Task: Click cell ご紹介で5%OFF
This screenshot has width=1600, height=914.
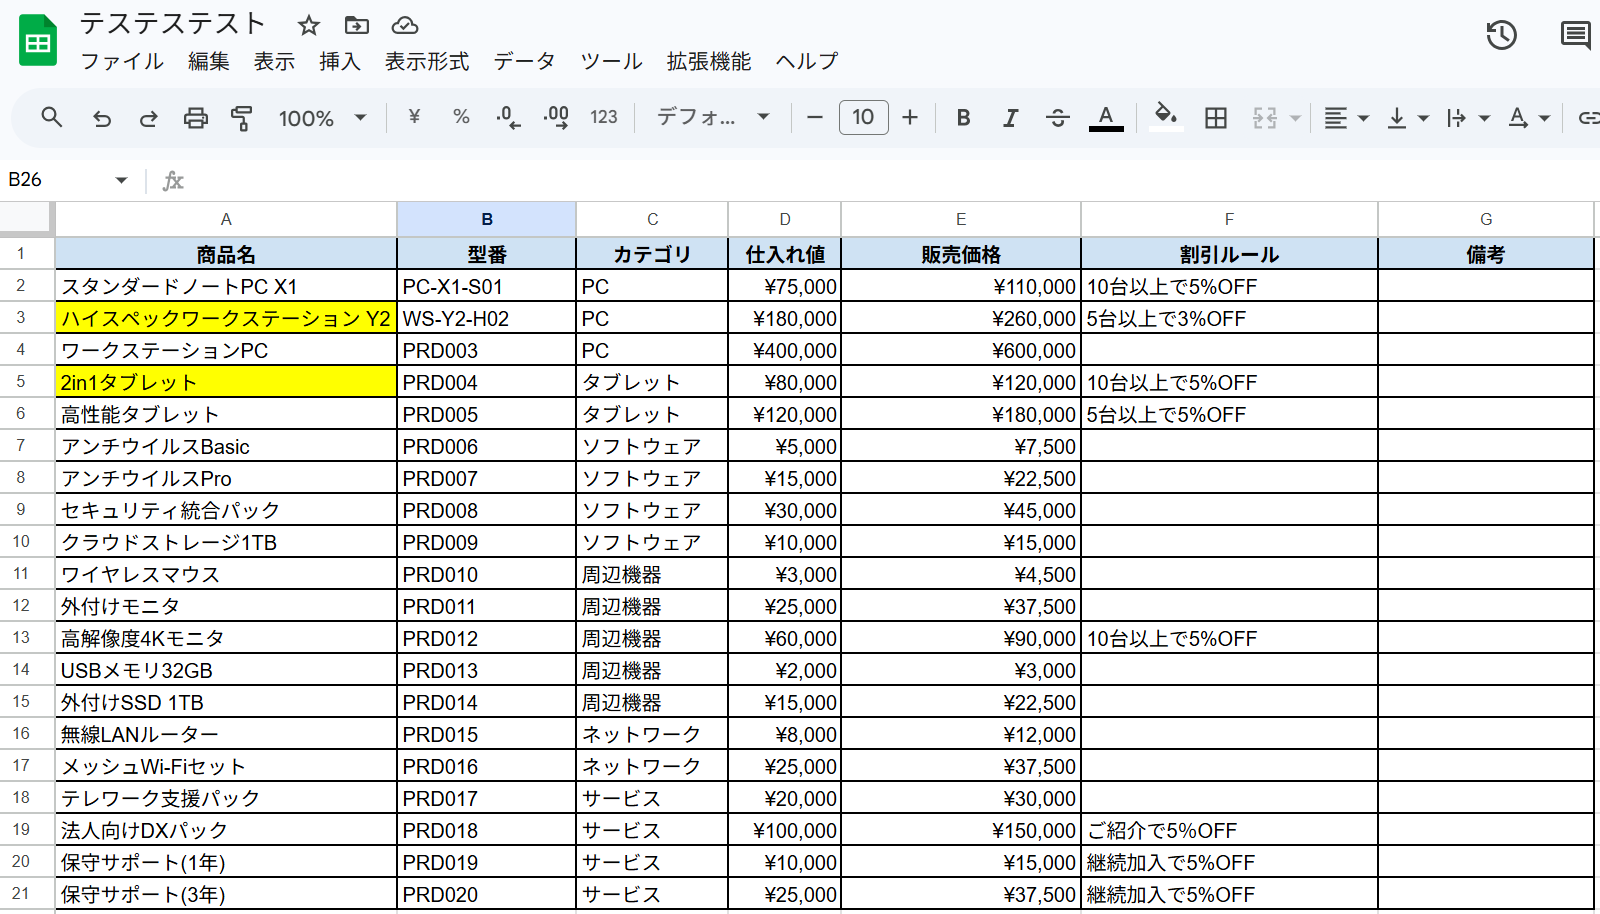Action: (1229, 830)
